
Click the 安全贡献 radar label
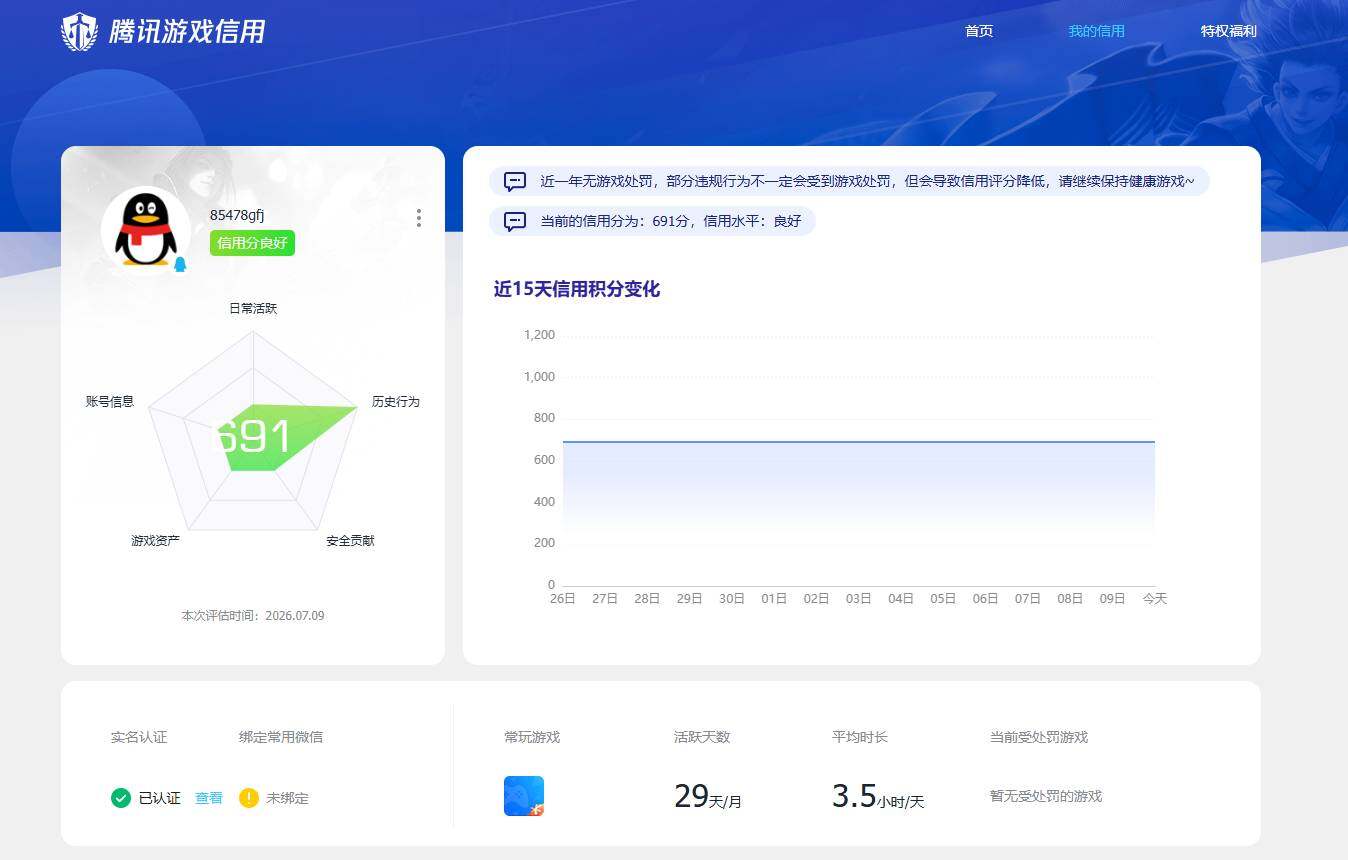[x=350, y=541]
